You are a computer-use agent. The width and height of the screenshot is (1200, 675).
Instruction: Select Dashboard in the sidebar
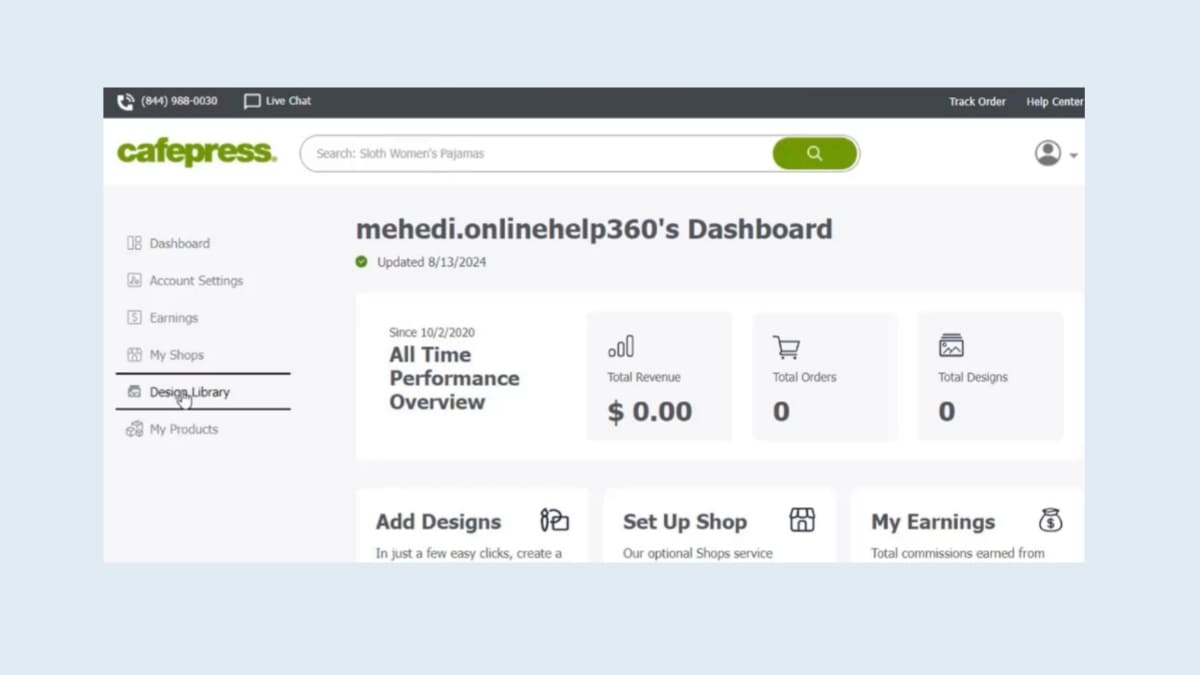point(179,243)
